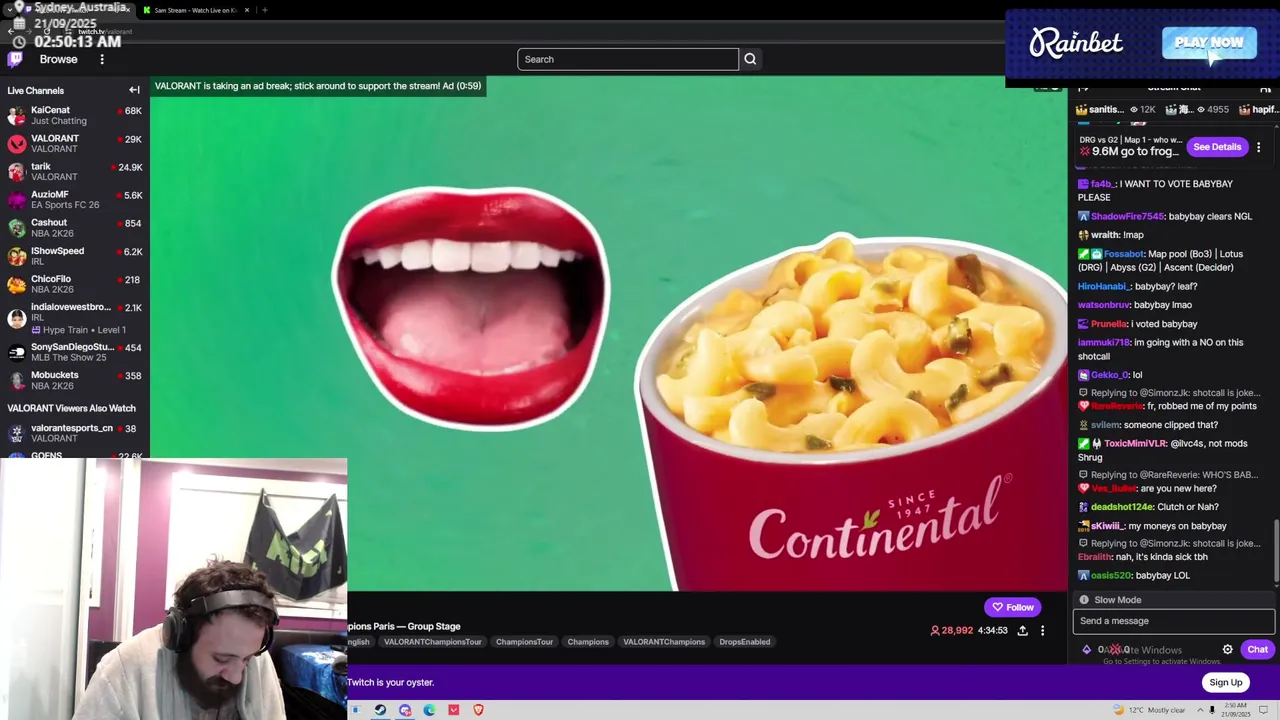Close the Sam Stream browser tab

coord(247,10)
